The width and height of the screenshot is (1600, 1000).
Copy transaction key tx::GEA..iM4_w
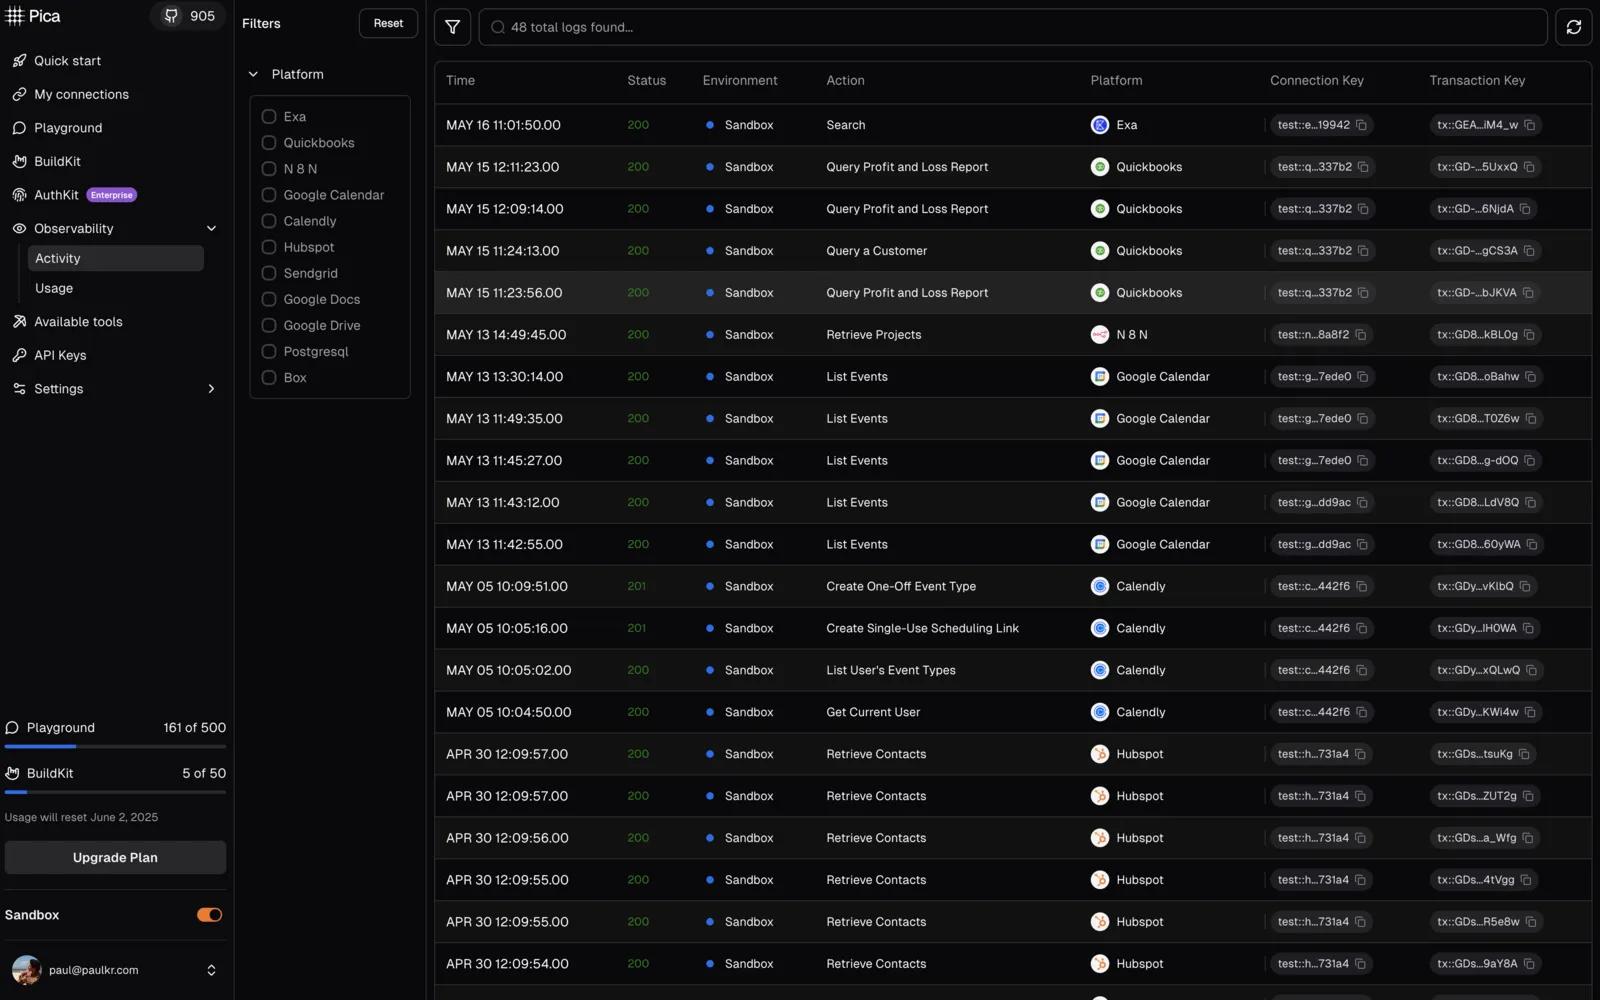pyautogui.click(x=1530, y=125)
